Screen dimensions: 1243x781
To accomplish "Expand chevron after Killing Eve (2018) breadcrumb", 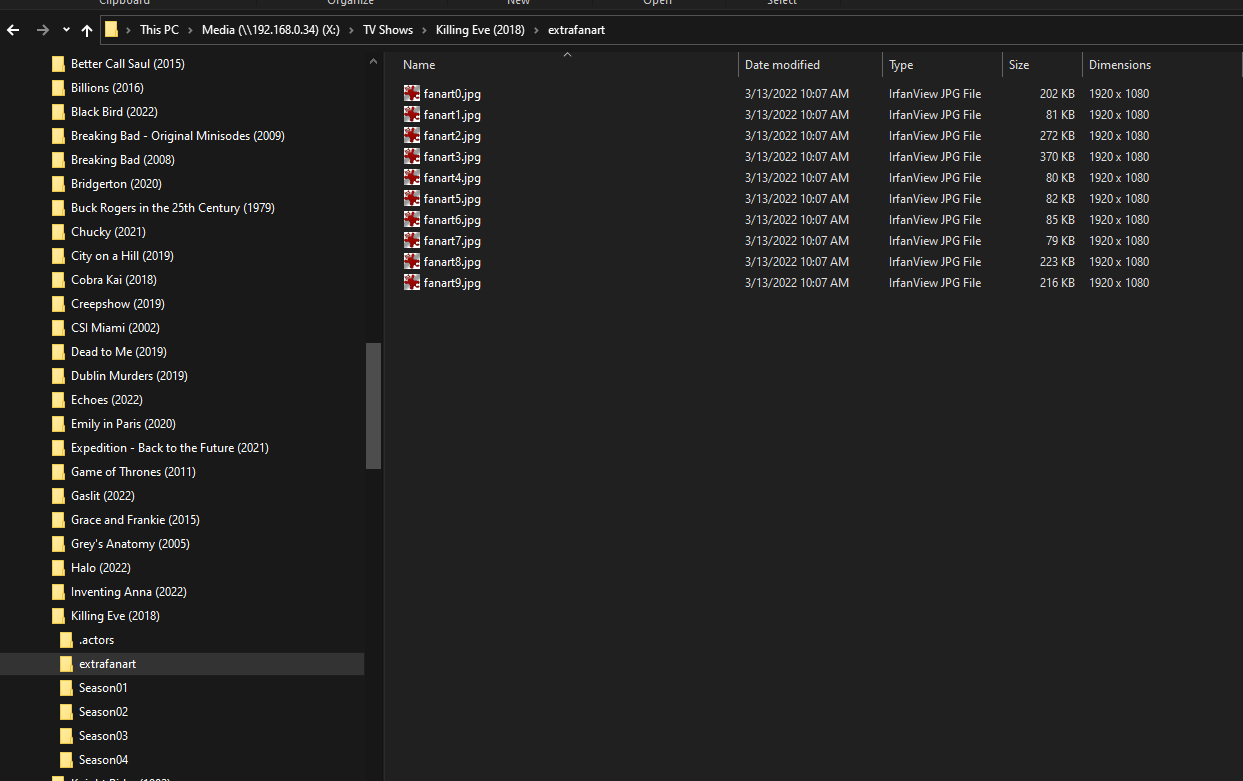I will 536,30.
